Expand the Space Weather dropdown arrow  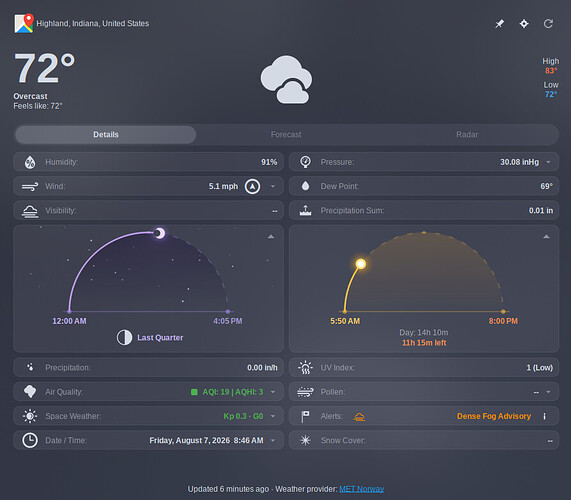[273, 416]
